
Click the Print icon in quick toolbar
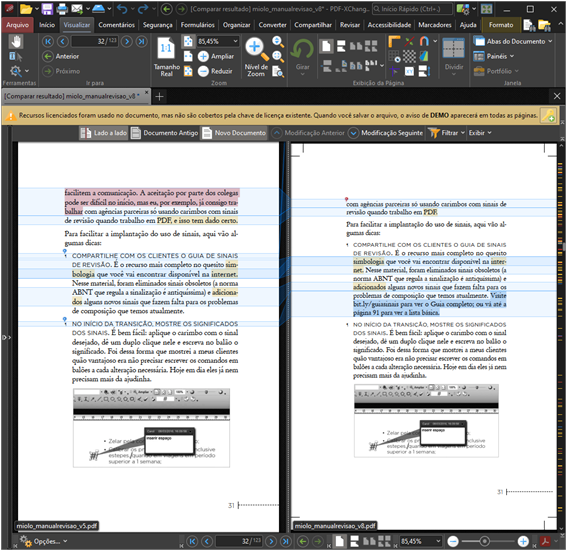pos(62,9)
